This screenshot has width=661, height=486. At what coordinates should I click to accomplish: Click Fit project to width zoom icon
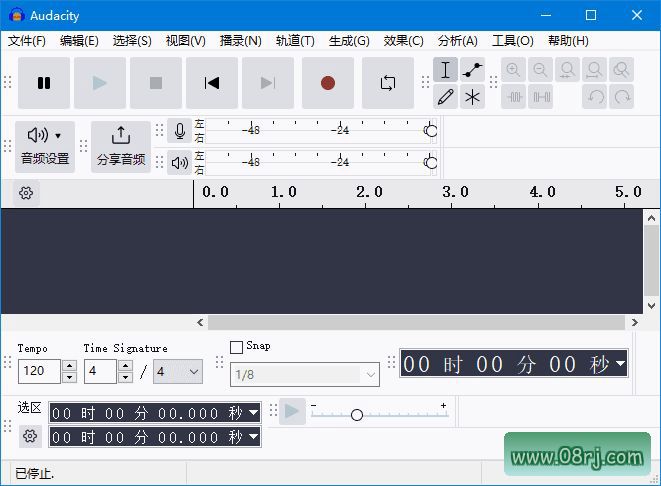594,70
